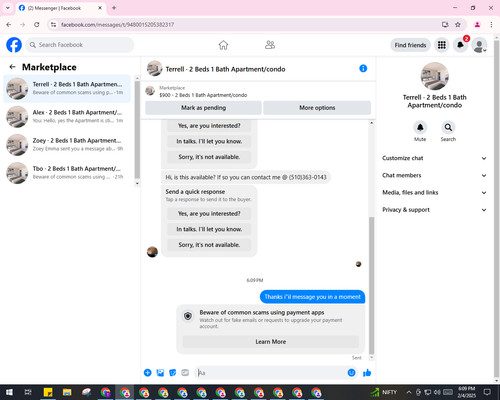Open the Chrome three-dot menu
This screenshot has height=400, width=500.
click(x=491, y=25)
